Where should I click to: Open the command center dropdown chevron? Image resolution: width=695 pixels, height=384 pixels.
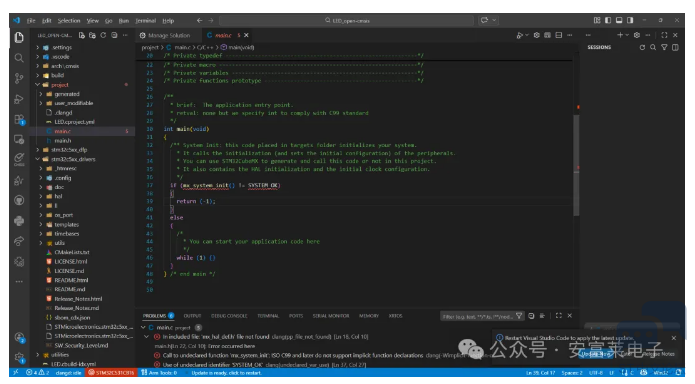pos(494,20)
